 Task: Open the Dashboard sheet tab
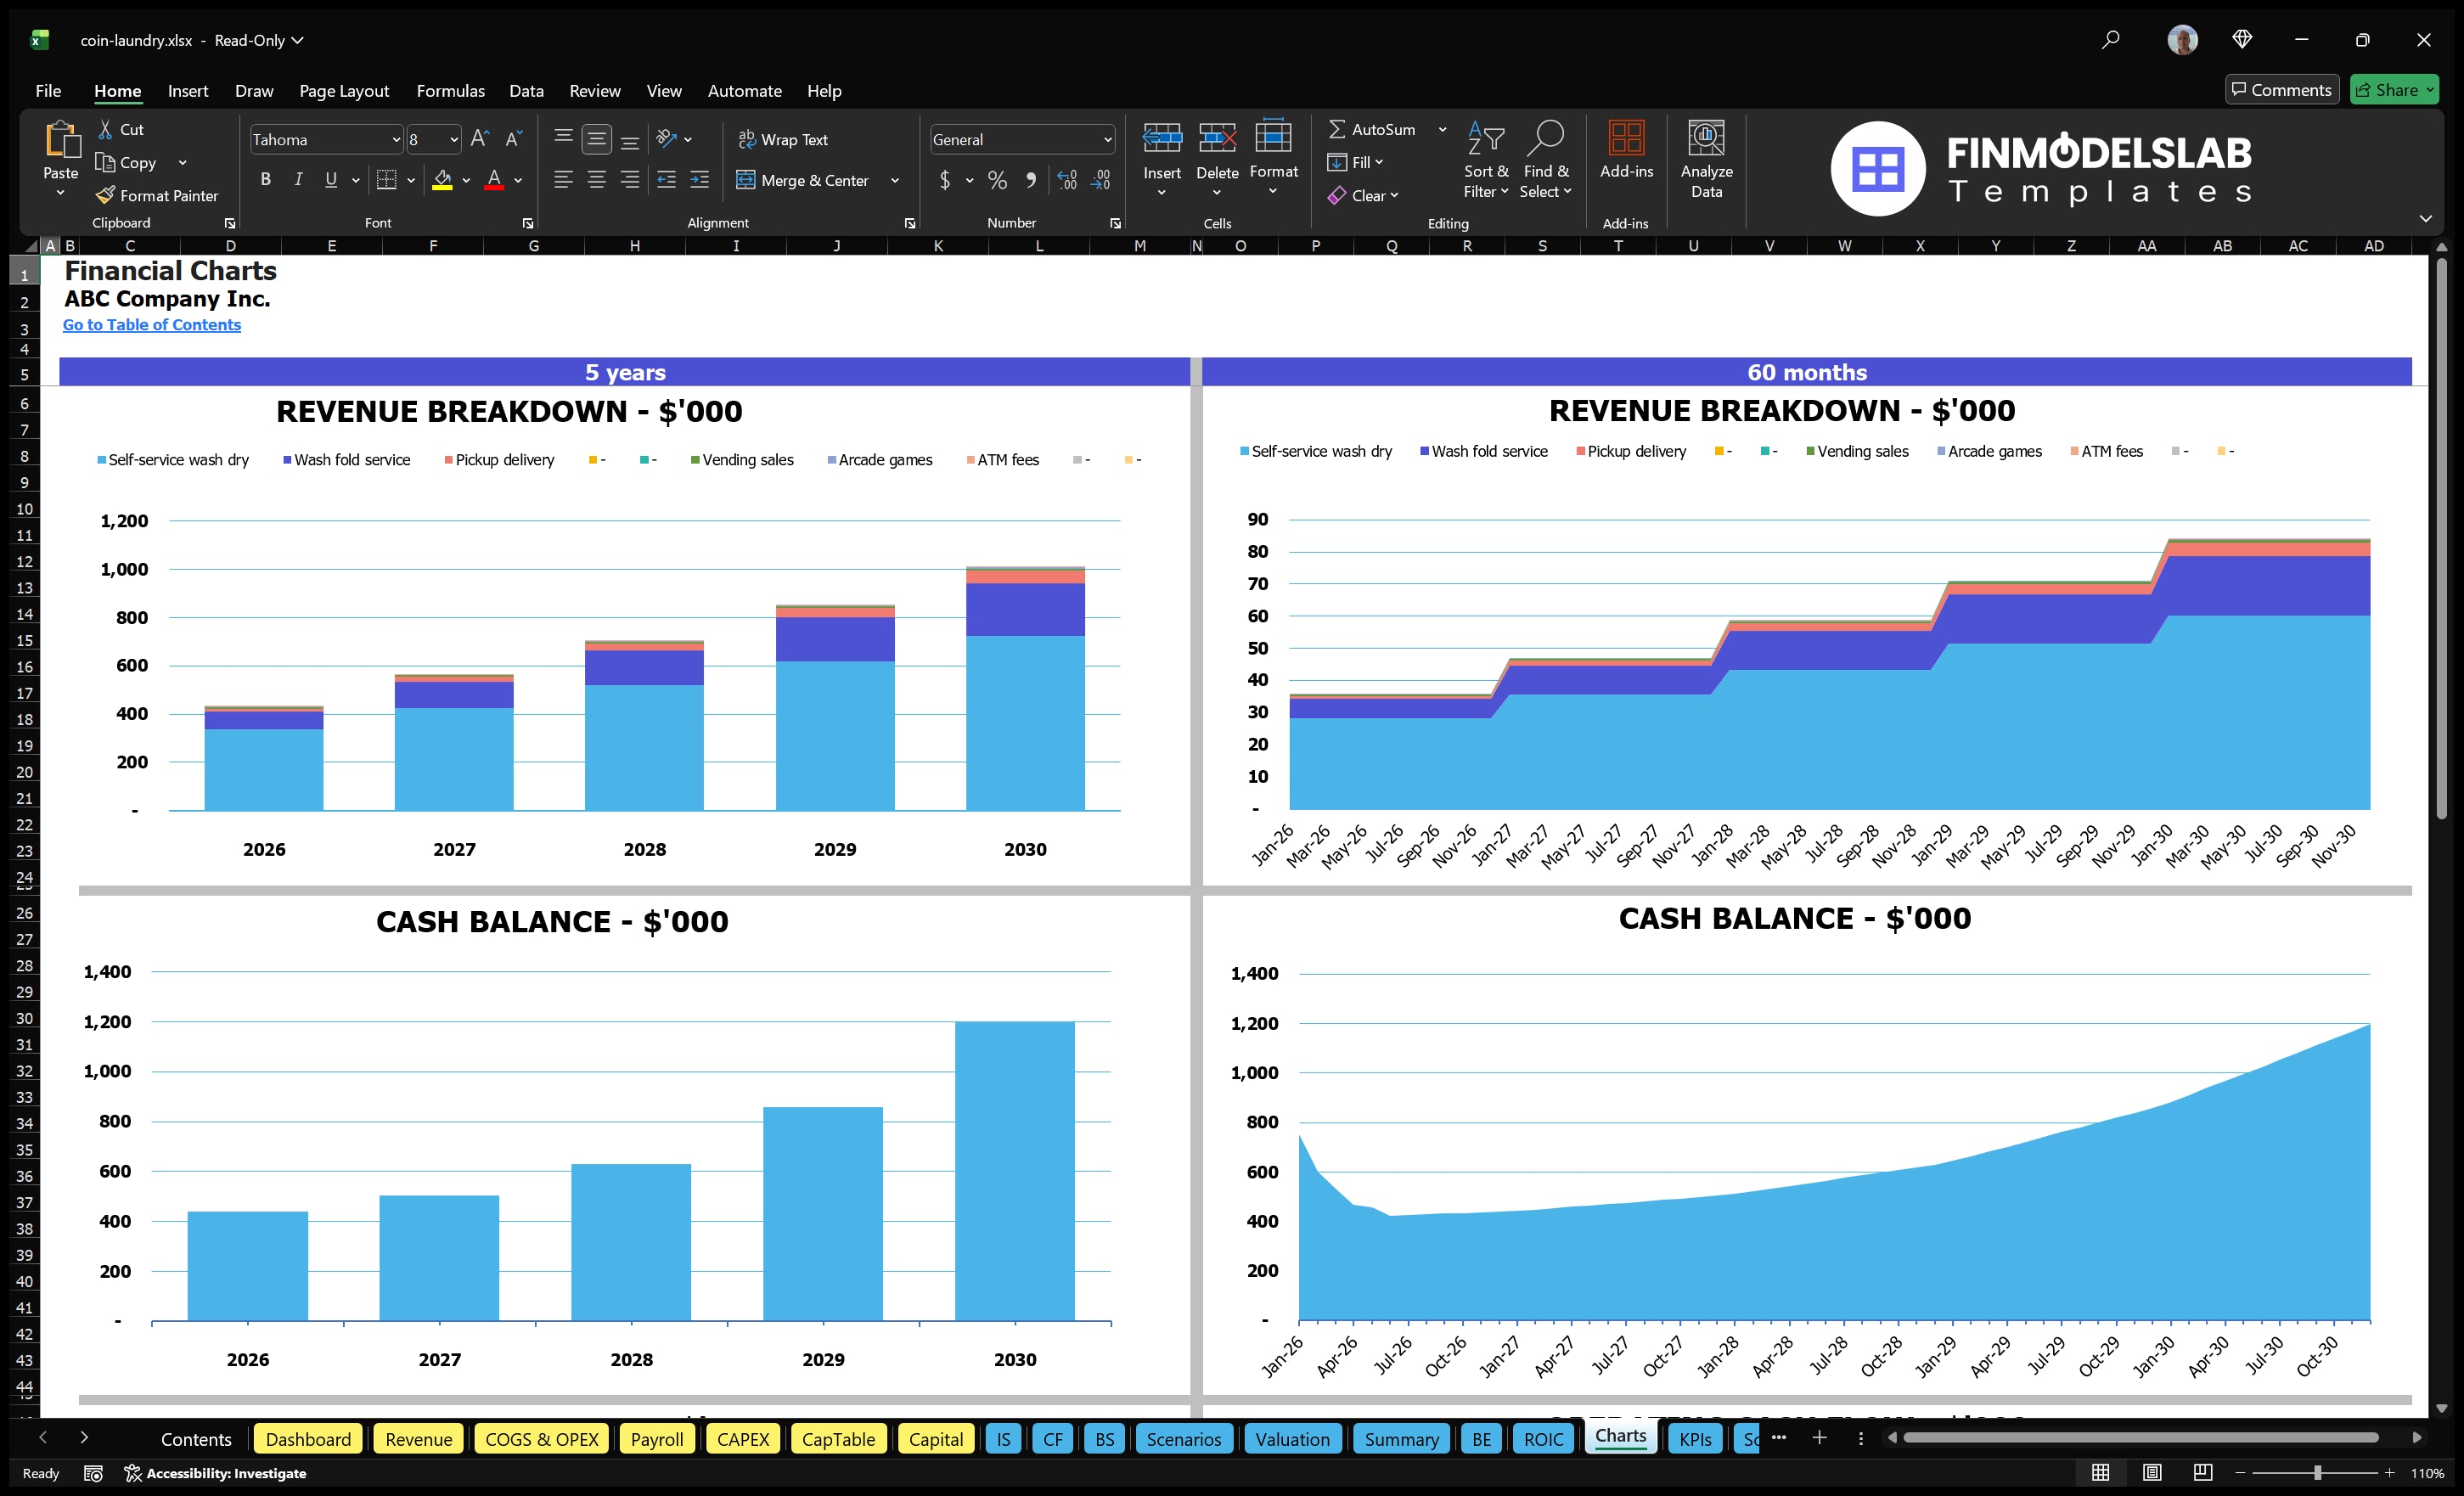tap(308, 1439)
